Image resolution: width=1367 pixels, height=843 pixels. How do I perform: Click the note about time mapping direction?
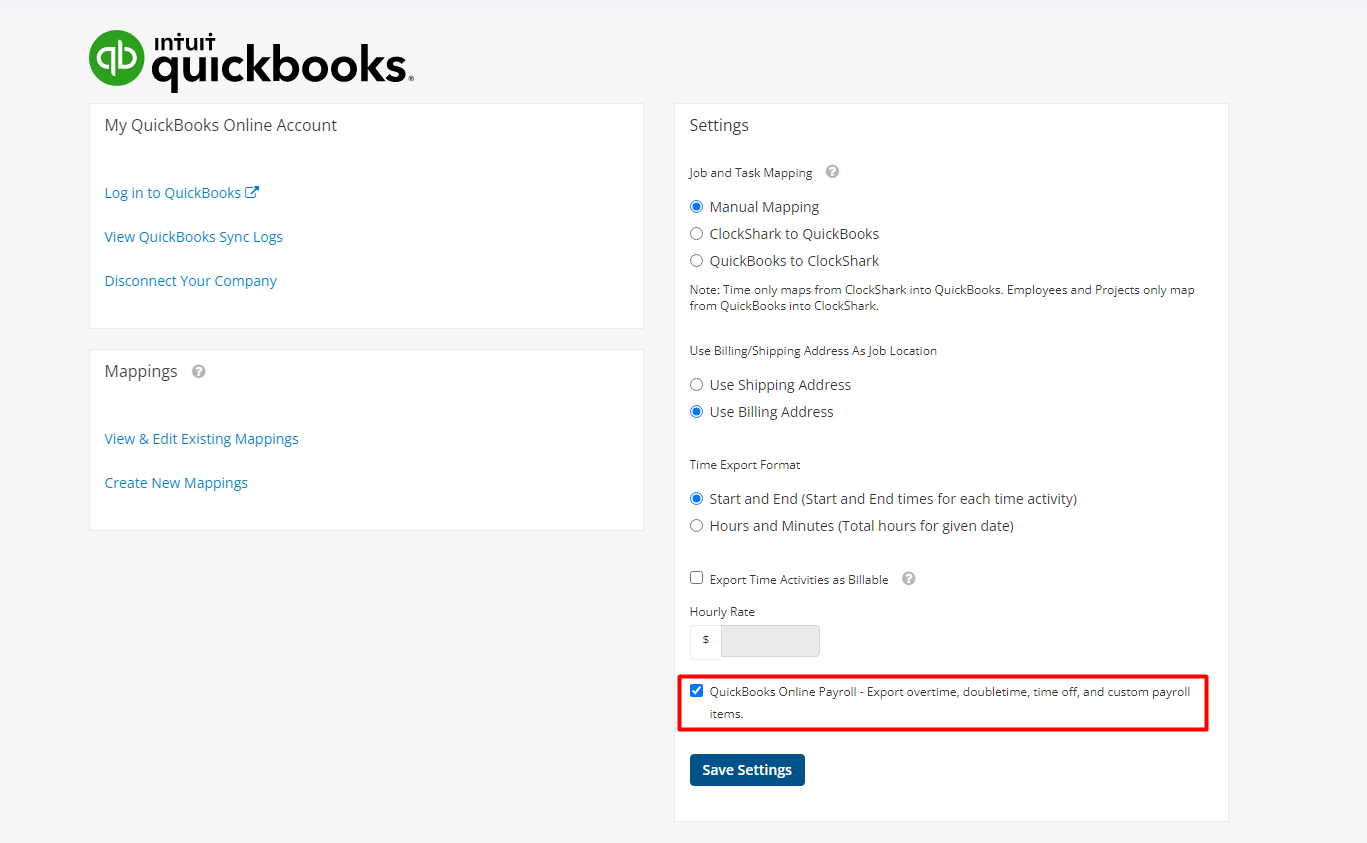point(942,298)
